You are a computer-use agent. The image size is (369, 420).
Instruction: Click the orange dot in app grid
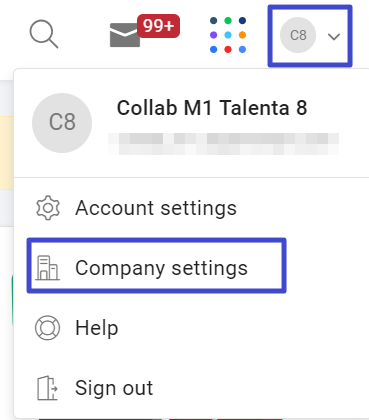point(242,35)
